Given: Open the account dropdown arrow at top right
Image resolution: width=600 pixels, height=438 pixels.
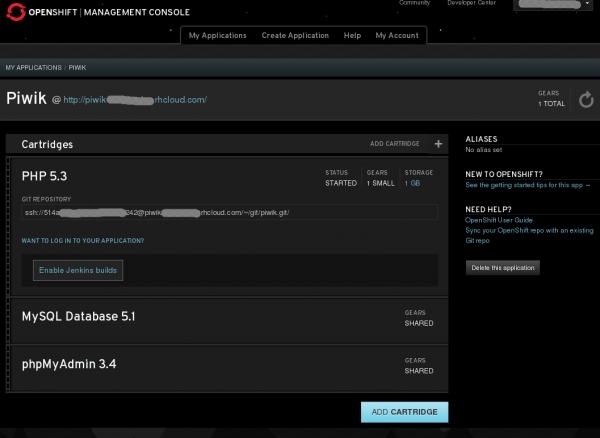Looking at the screenshot, I should (x=587, y=4).
